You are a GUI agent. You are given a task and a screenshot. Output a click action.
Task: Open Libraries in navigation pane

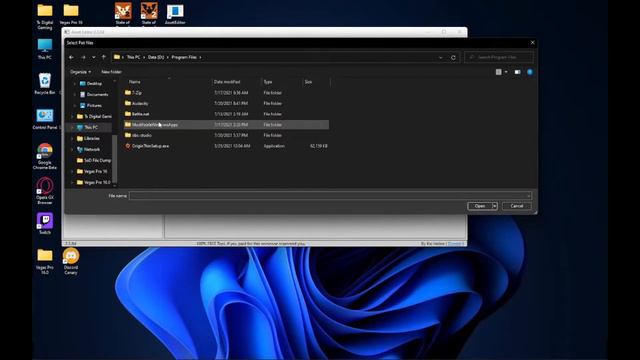[x=91, y=138]
